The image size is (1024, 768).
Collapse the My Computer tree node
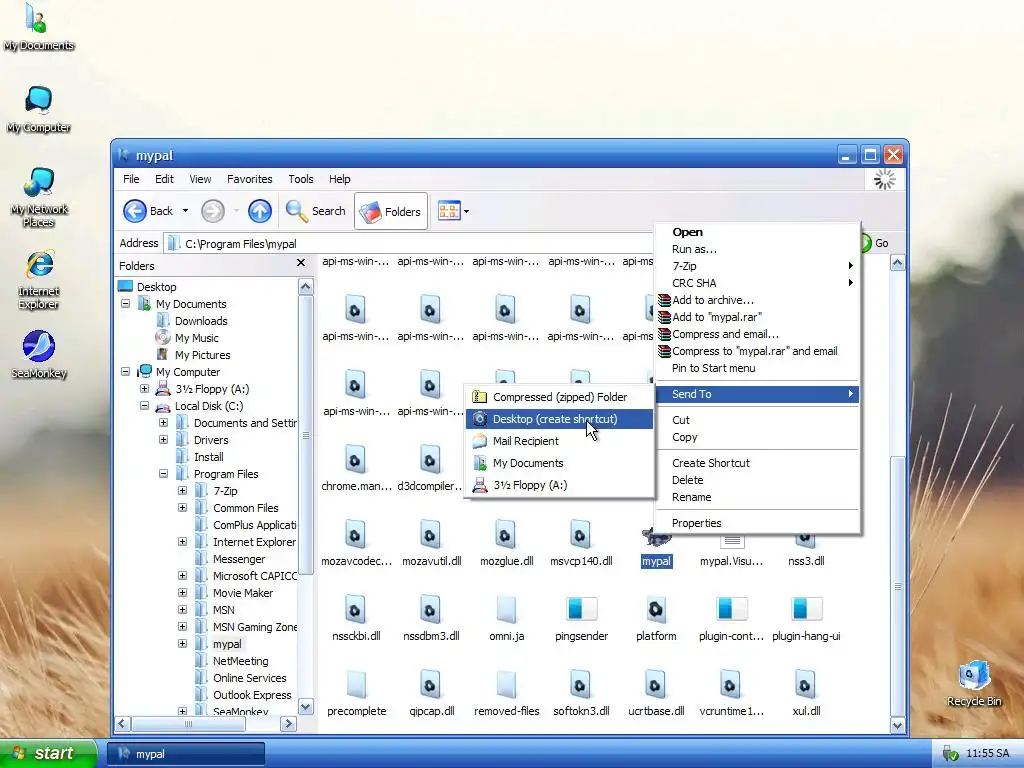(x=125, y=372)
